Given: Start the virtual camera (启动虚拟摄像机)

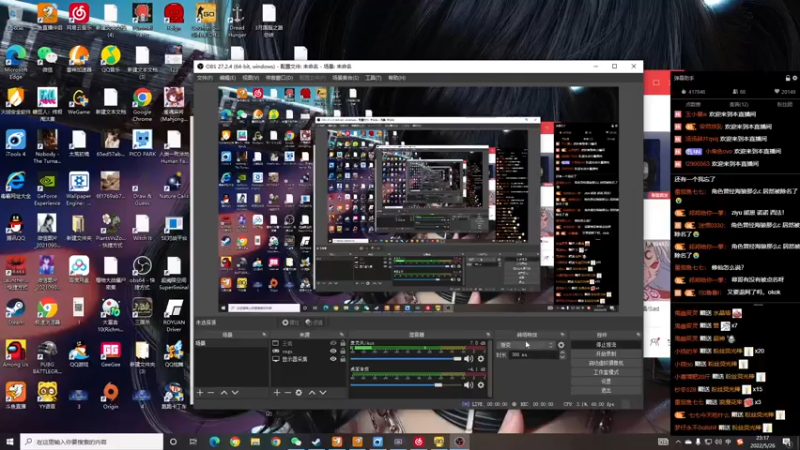Looking at the screenshot, I should point(606,363).
